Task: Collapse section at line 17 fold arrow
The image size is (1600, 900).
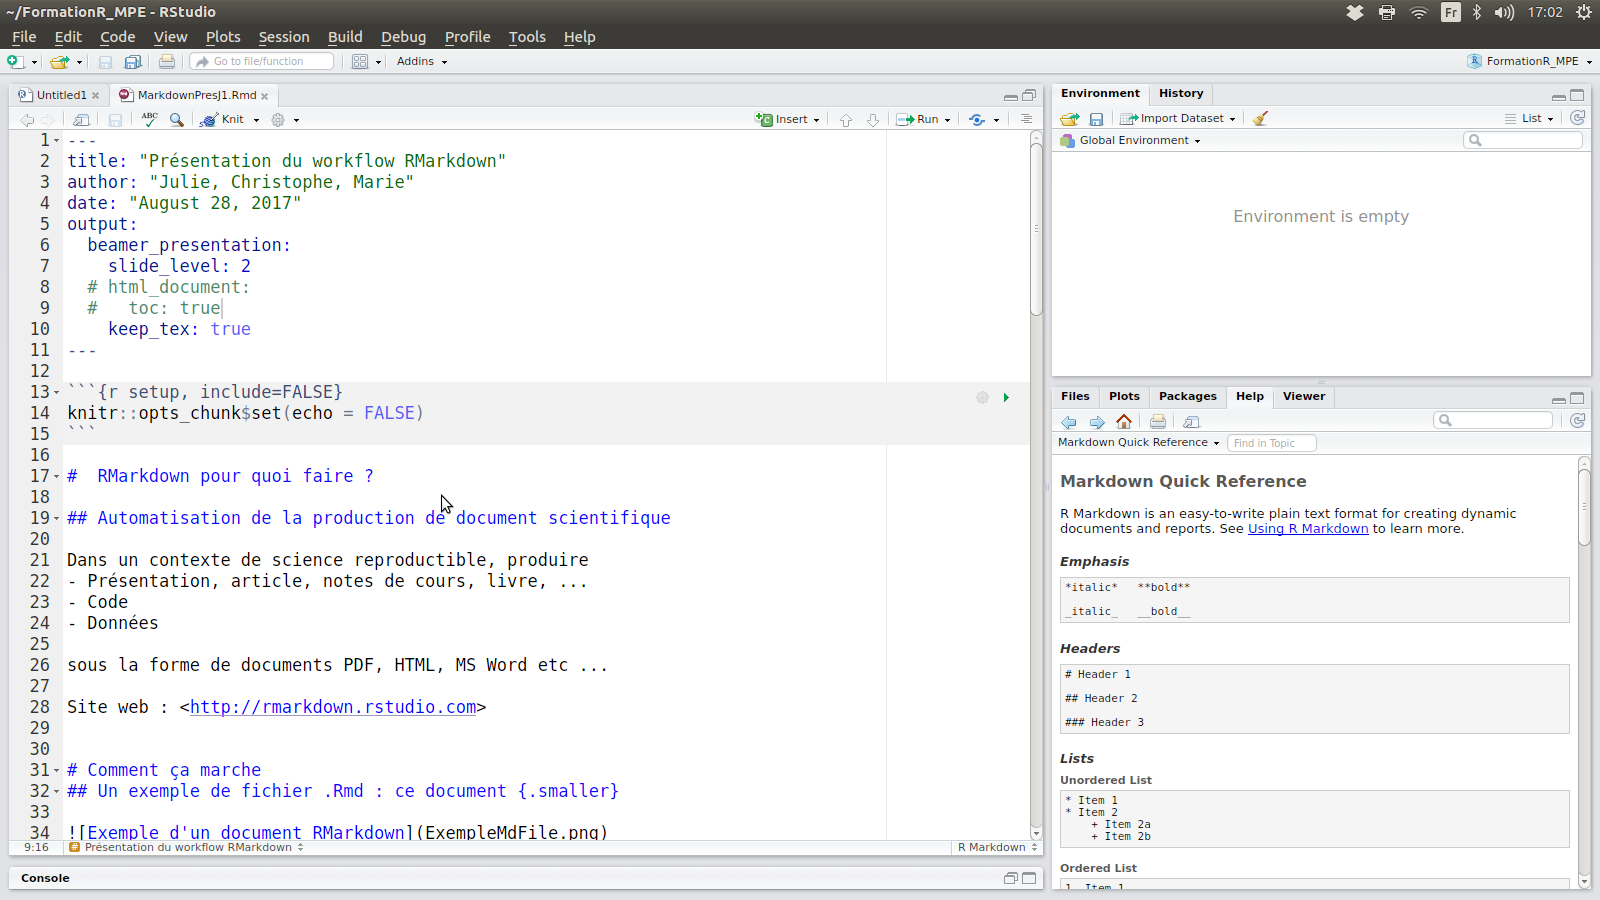Action: click(56, 477)
